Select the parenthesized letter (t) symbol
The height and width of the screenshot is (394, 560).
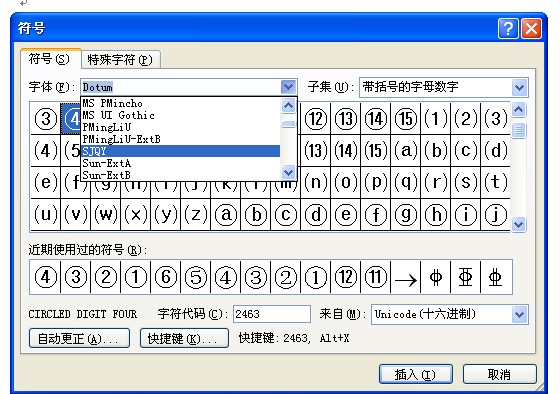tap(496, 182)
